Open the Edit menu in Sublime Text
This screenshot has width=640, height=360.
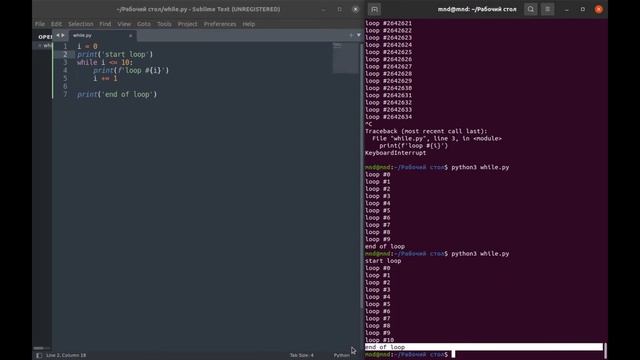coord(56,24)
